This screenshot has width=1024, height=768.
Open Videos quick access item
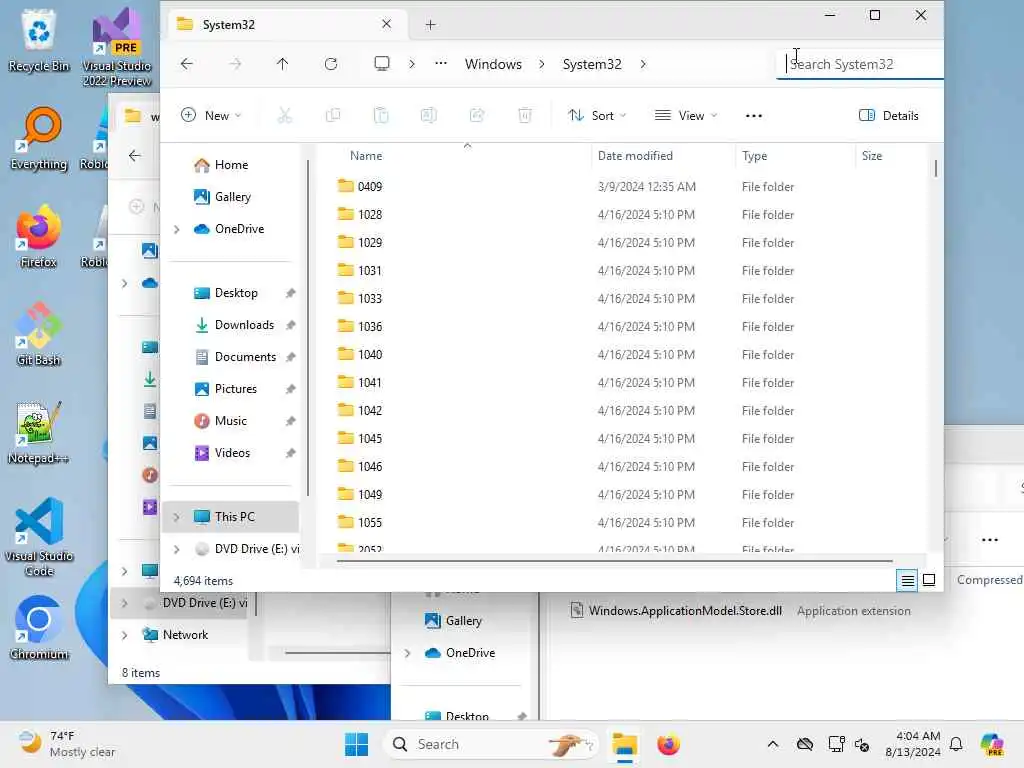point(232,453)
